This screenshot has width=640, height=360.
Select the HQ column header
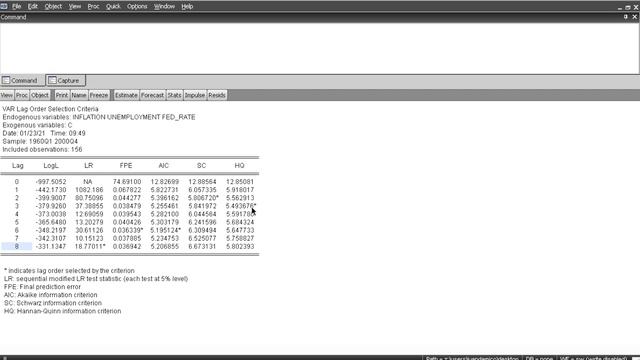click(x=239, y=165)
